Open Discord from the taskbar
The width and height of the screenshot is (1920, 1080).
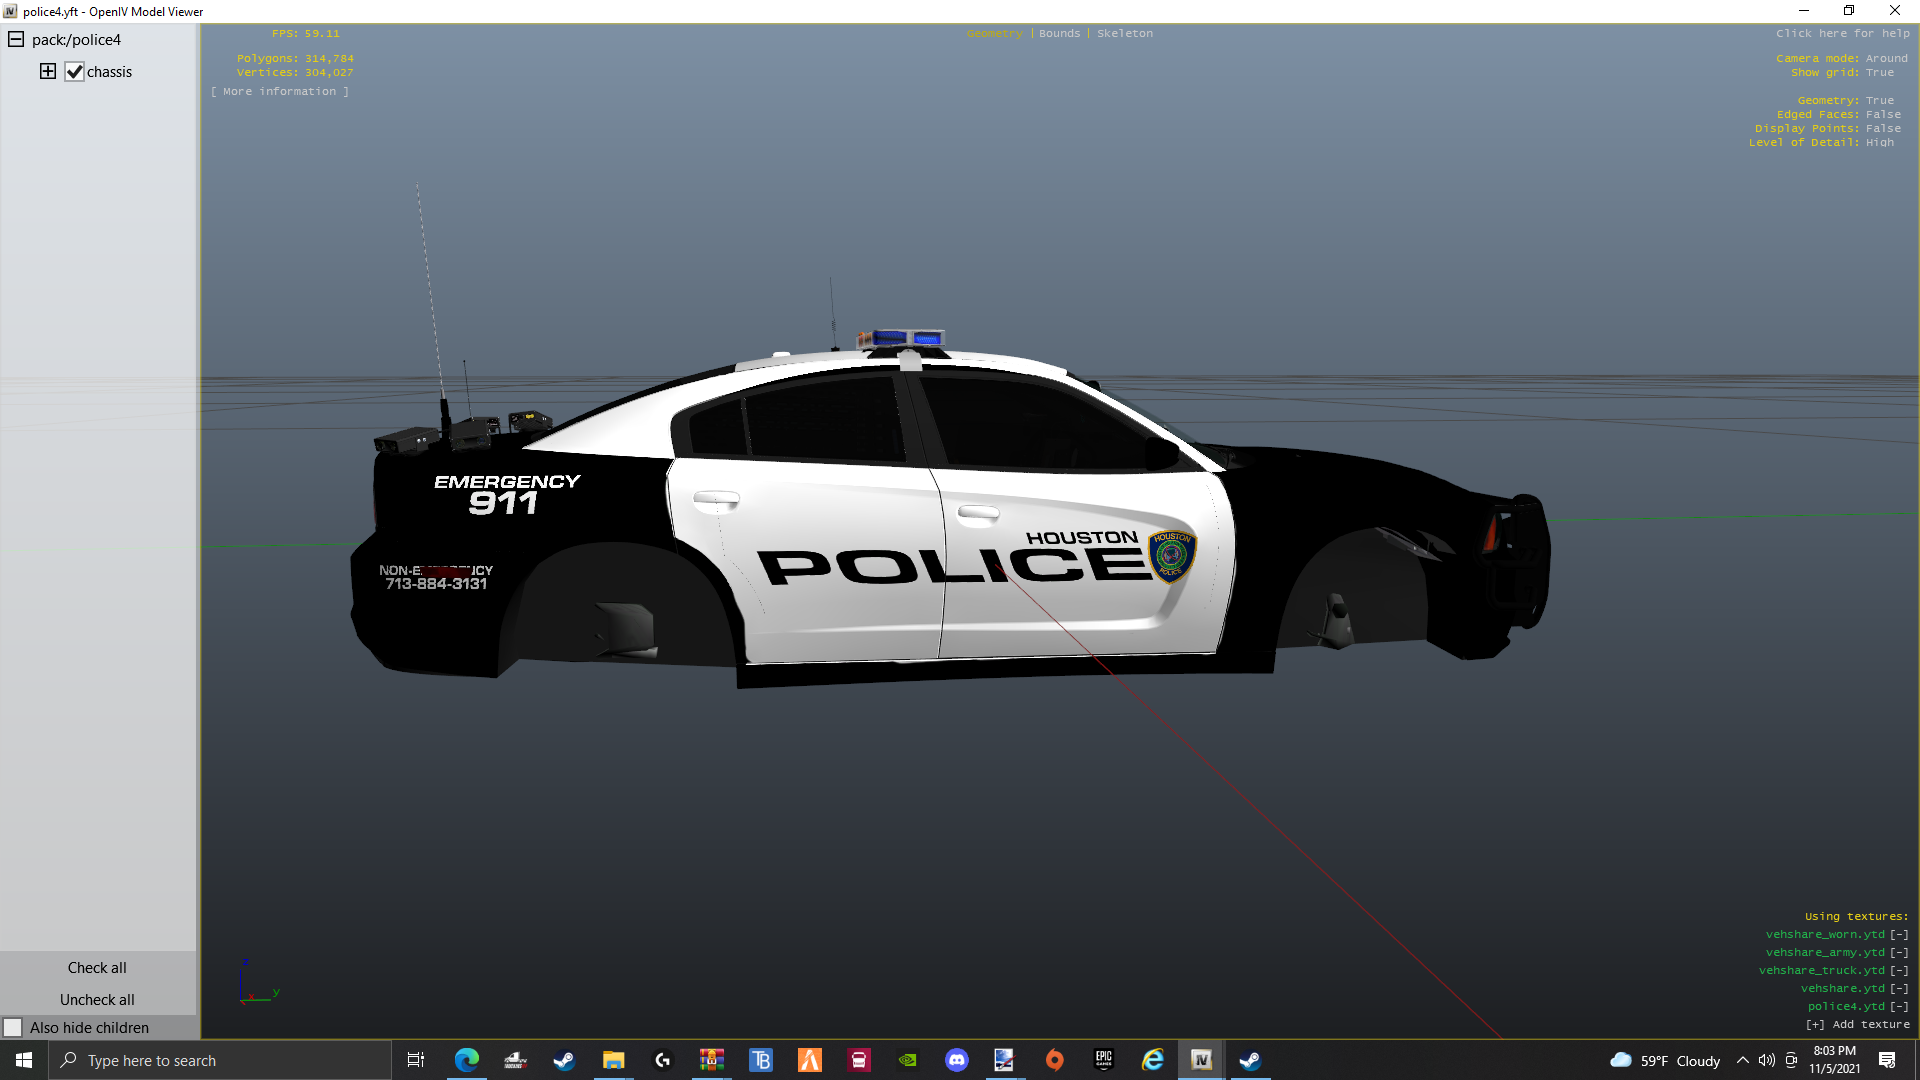coord(956,1060)
